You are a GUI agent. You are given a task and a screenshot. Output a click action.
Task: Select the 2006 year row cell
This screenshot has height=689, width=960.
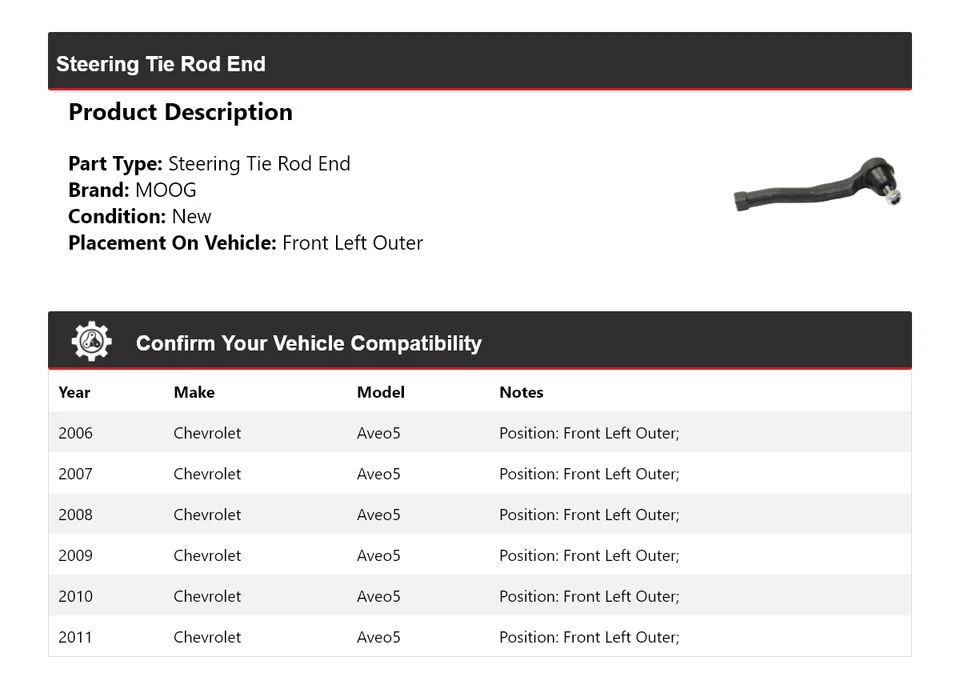75,433
